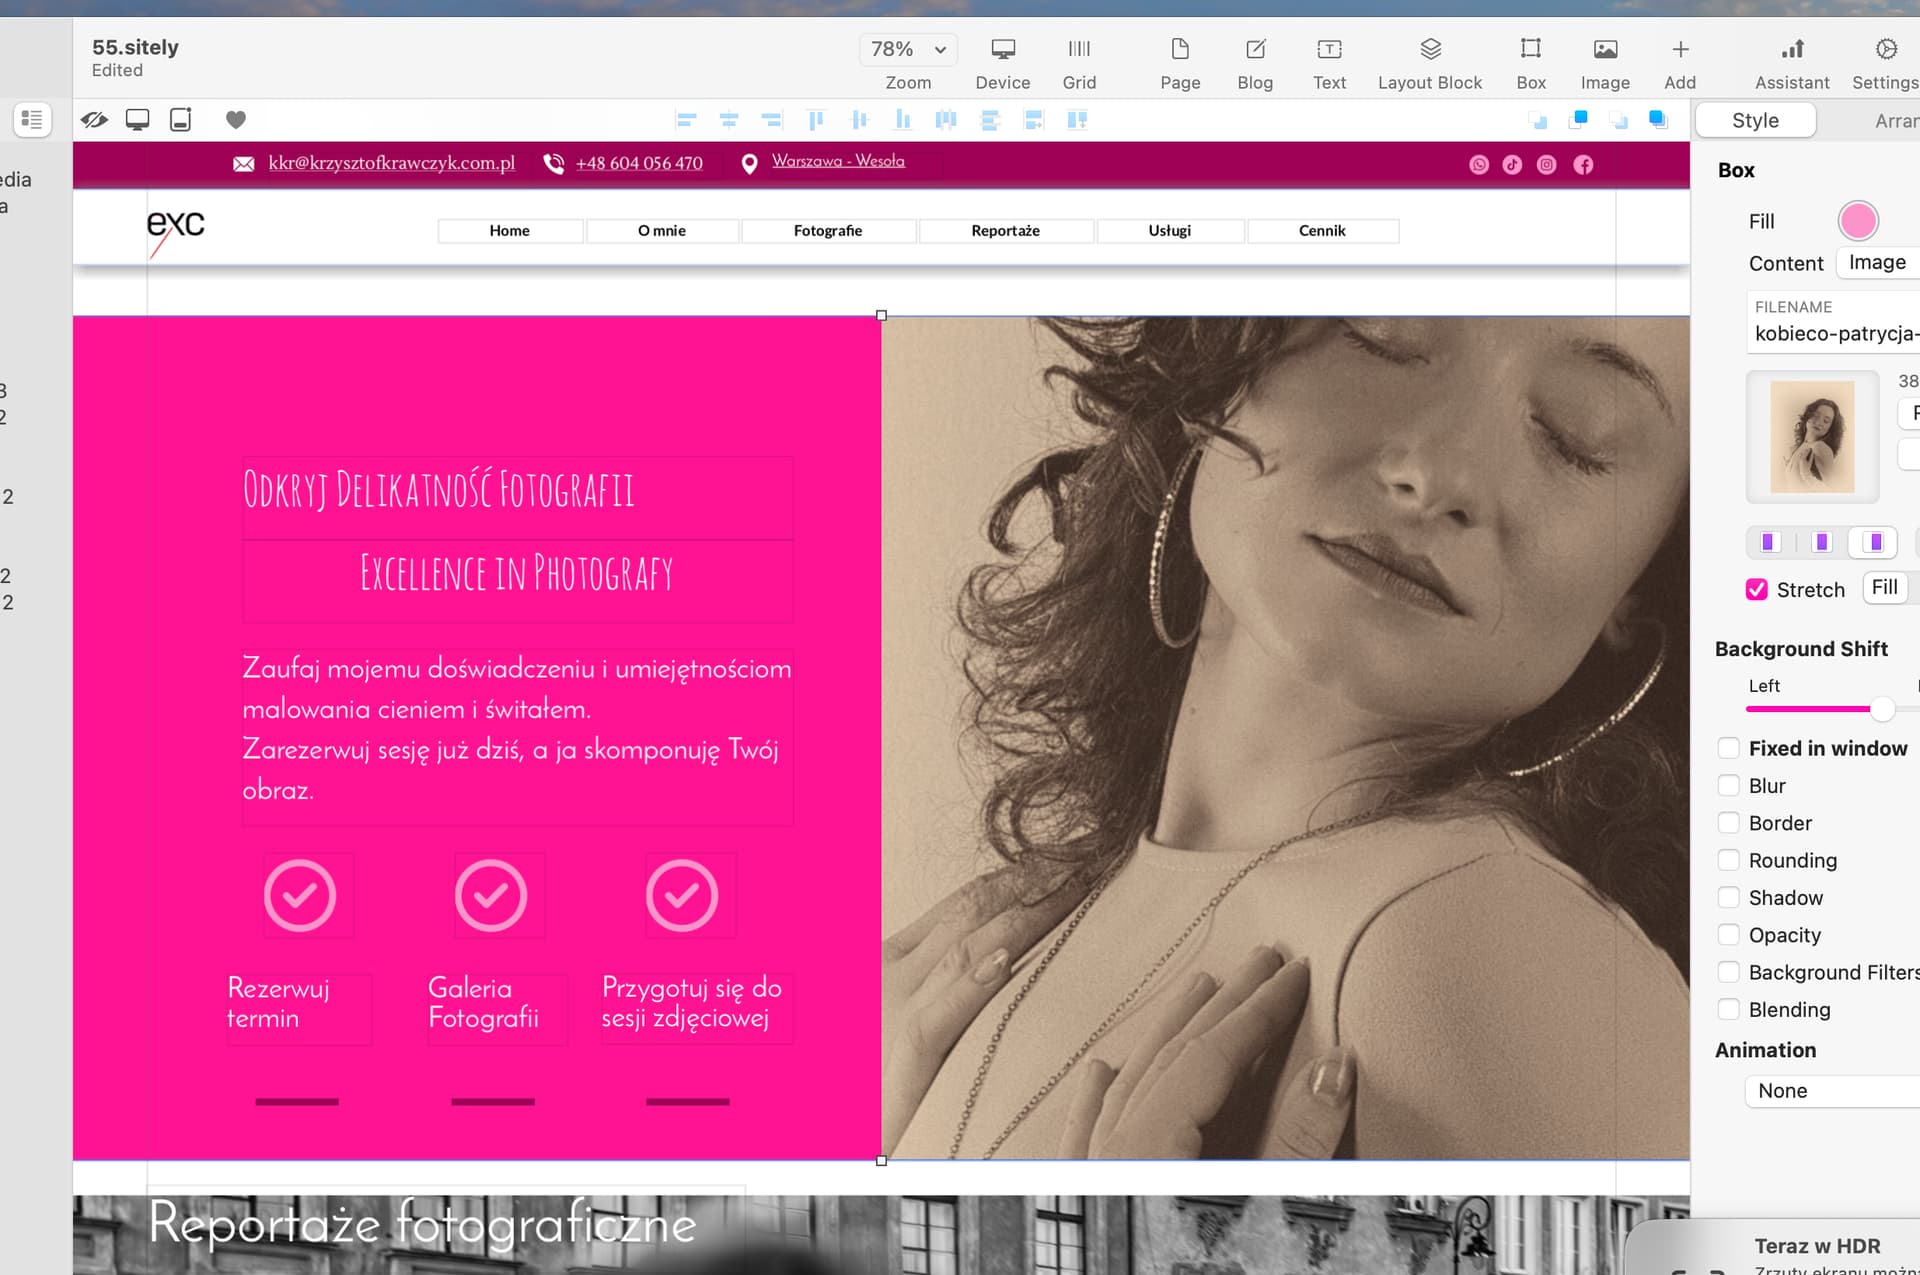Click the pink Fill color swatch

click(x=1858, y=221)
